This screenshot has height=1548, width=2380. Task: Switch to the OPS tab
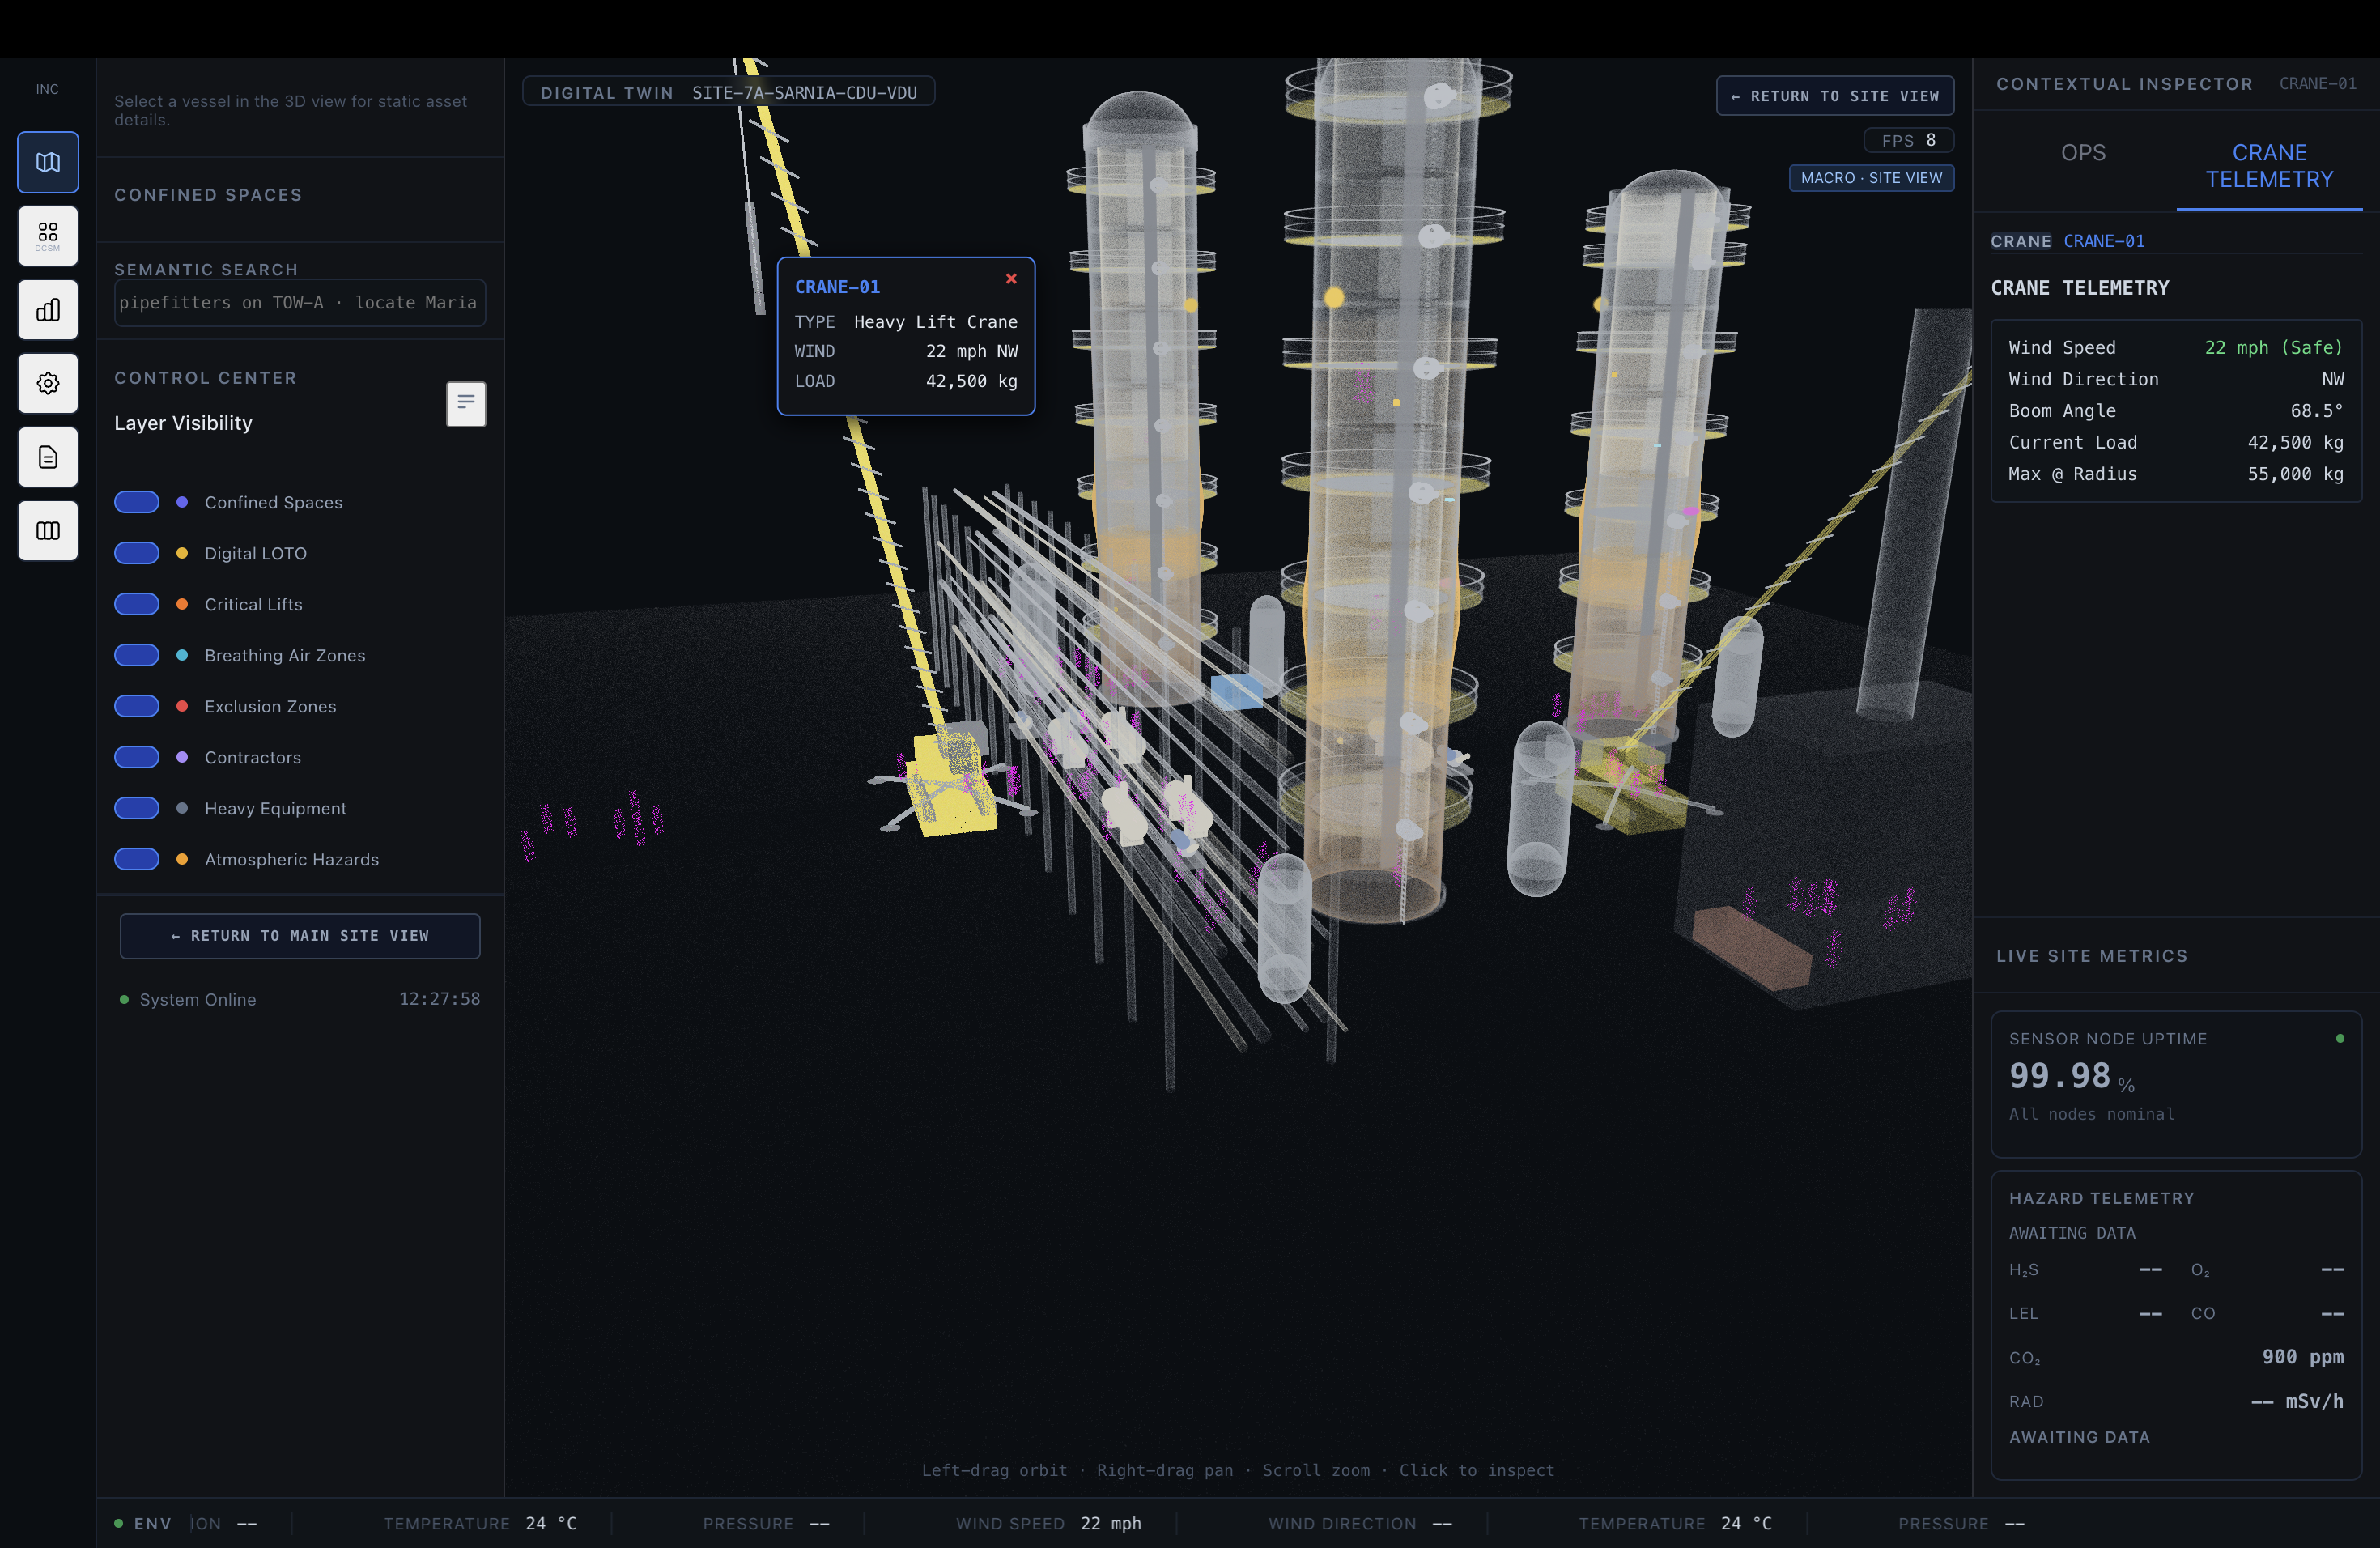(2083, 153)
